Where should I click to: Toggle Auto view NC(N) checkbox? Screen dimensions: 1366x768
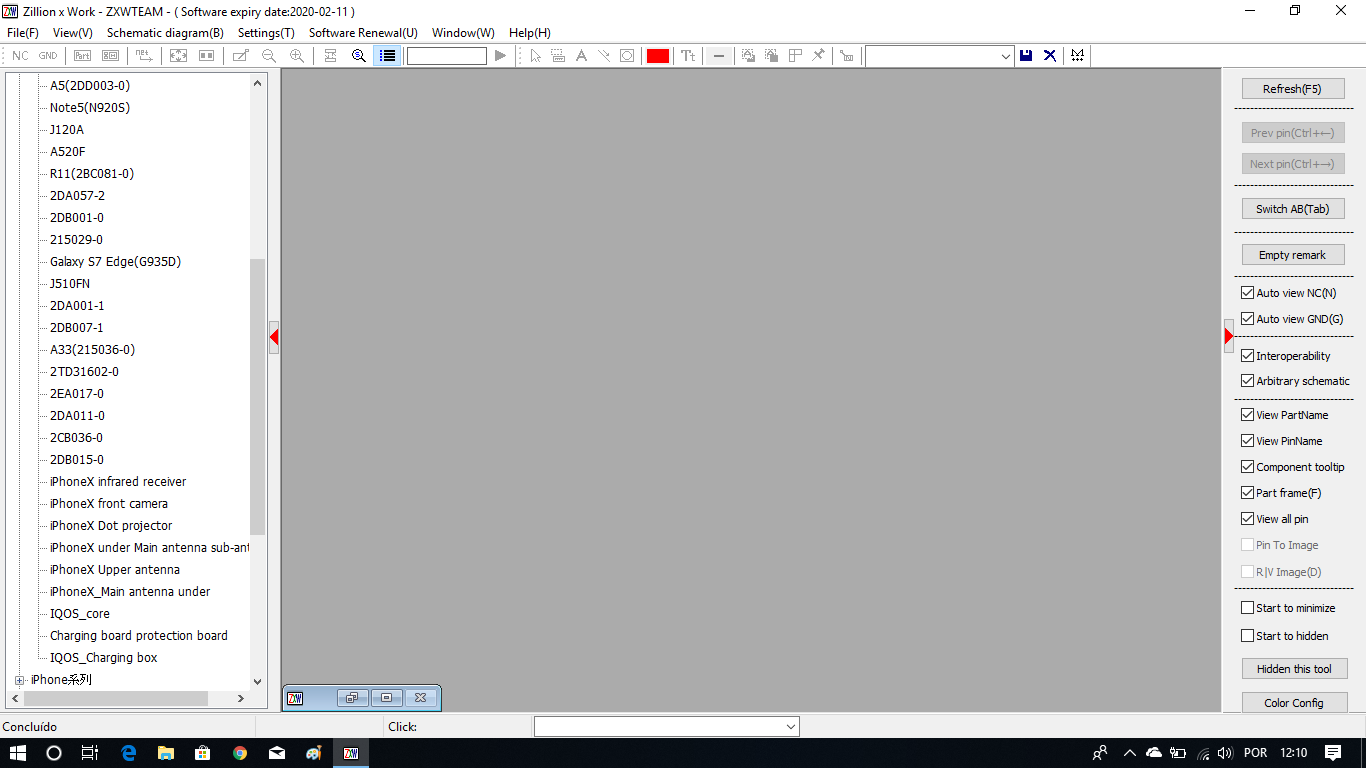pos(1247,293)
